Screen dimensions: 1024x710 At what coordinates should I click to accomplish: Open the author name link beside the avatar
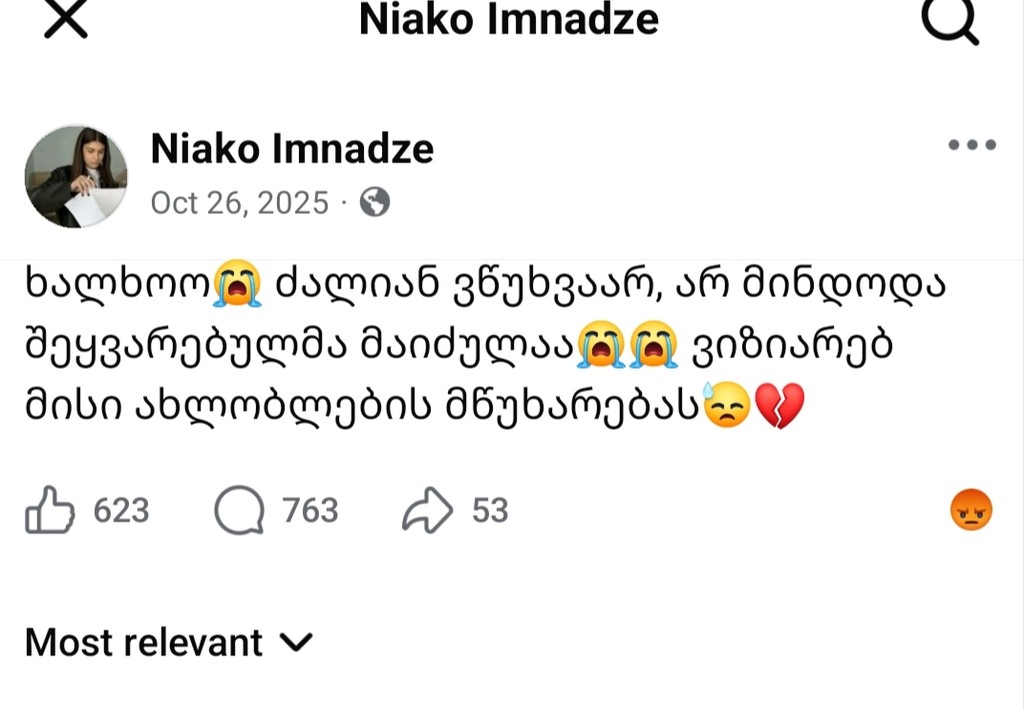292,149
